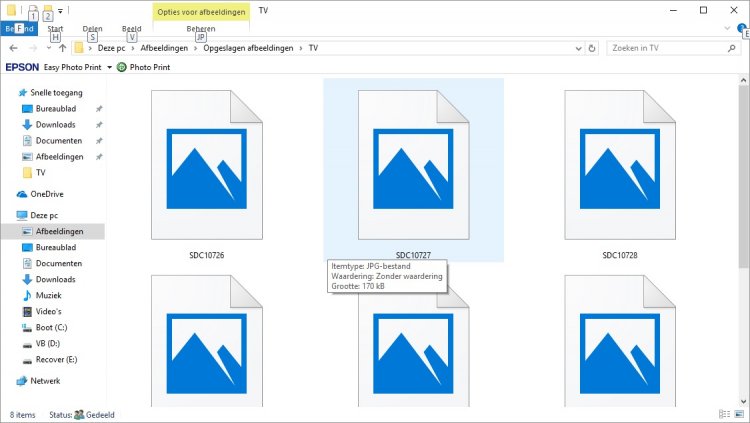Open the Easy Photo Print dropdown arrow
Screen dimensions: 750x423
(x=109, y=67)
